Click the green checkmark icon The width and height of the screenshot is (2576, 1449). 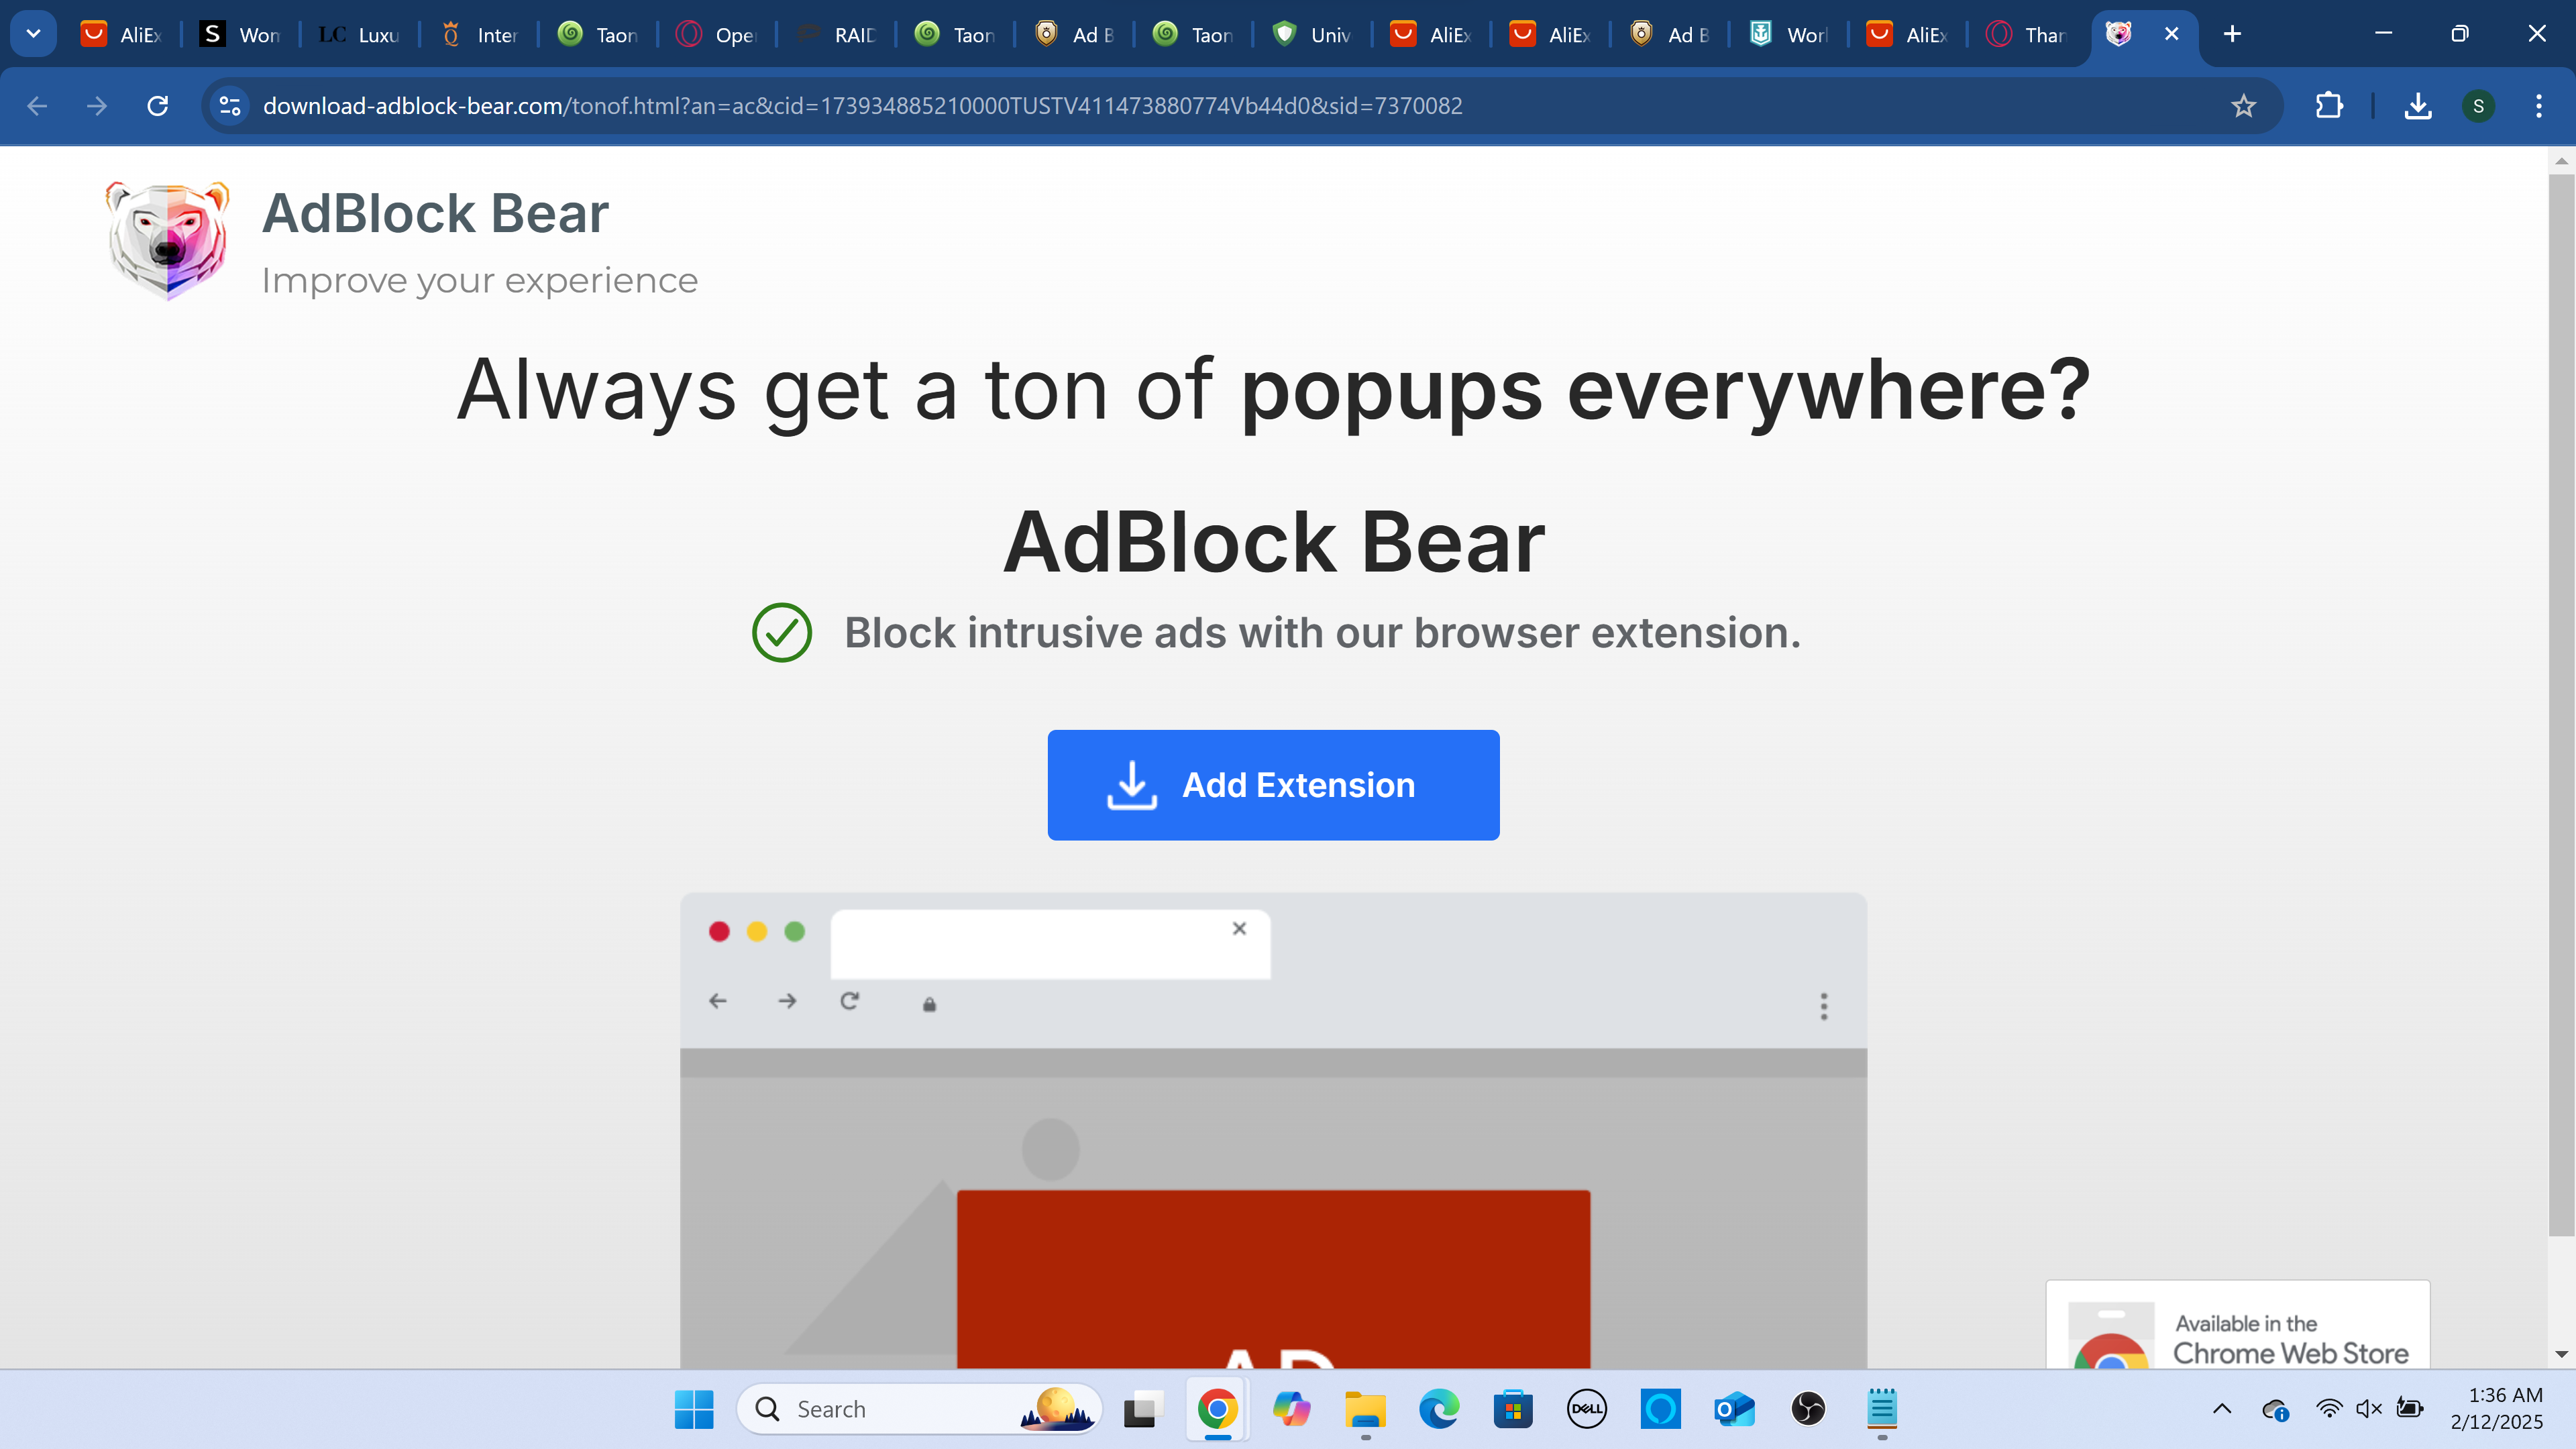click(x=781, y=632)
